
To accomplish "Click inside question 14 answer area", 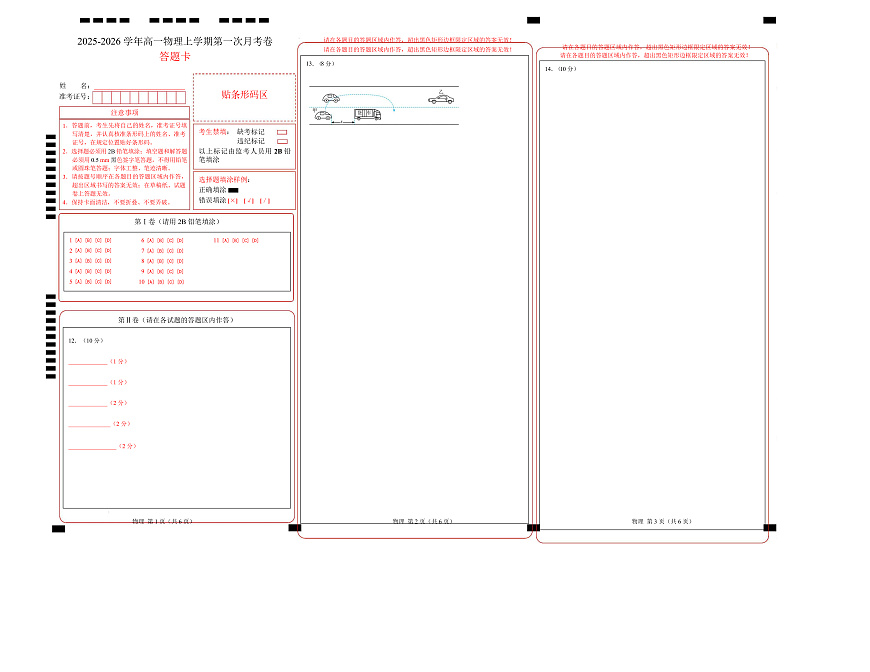I will coord(652,300).
